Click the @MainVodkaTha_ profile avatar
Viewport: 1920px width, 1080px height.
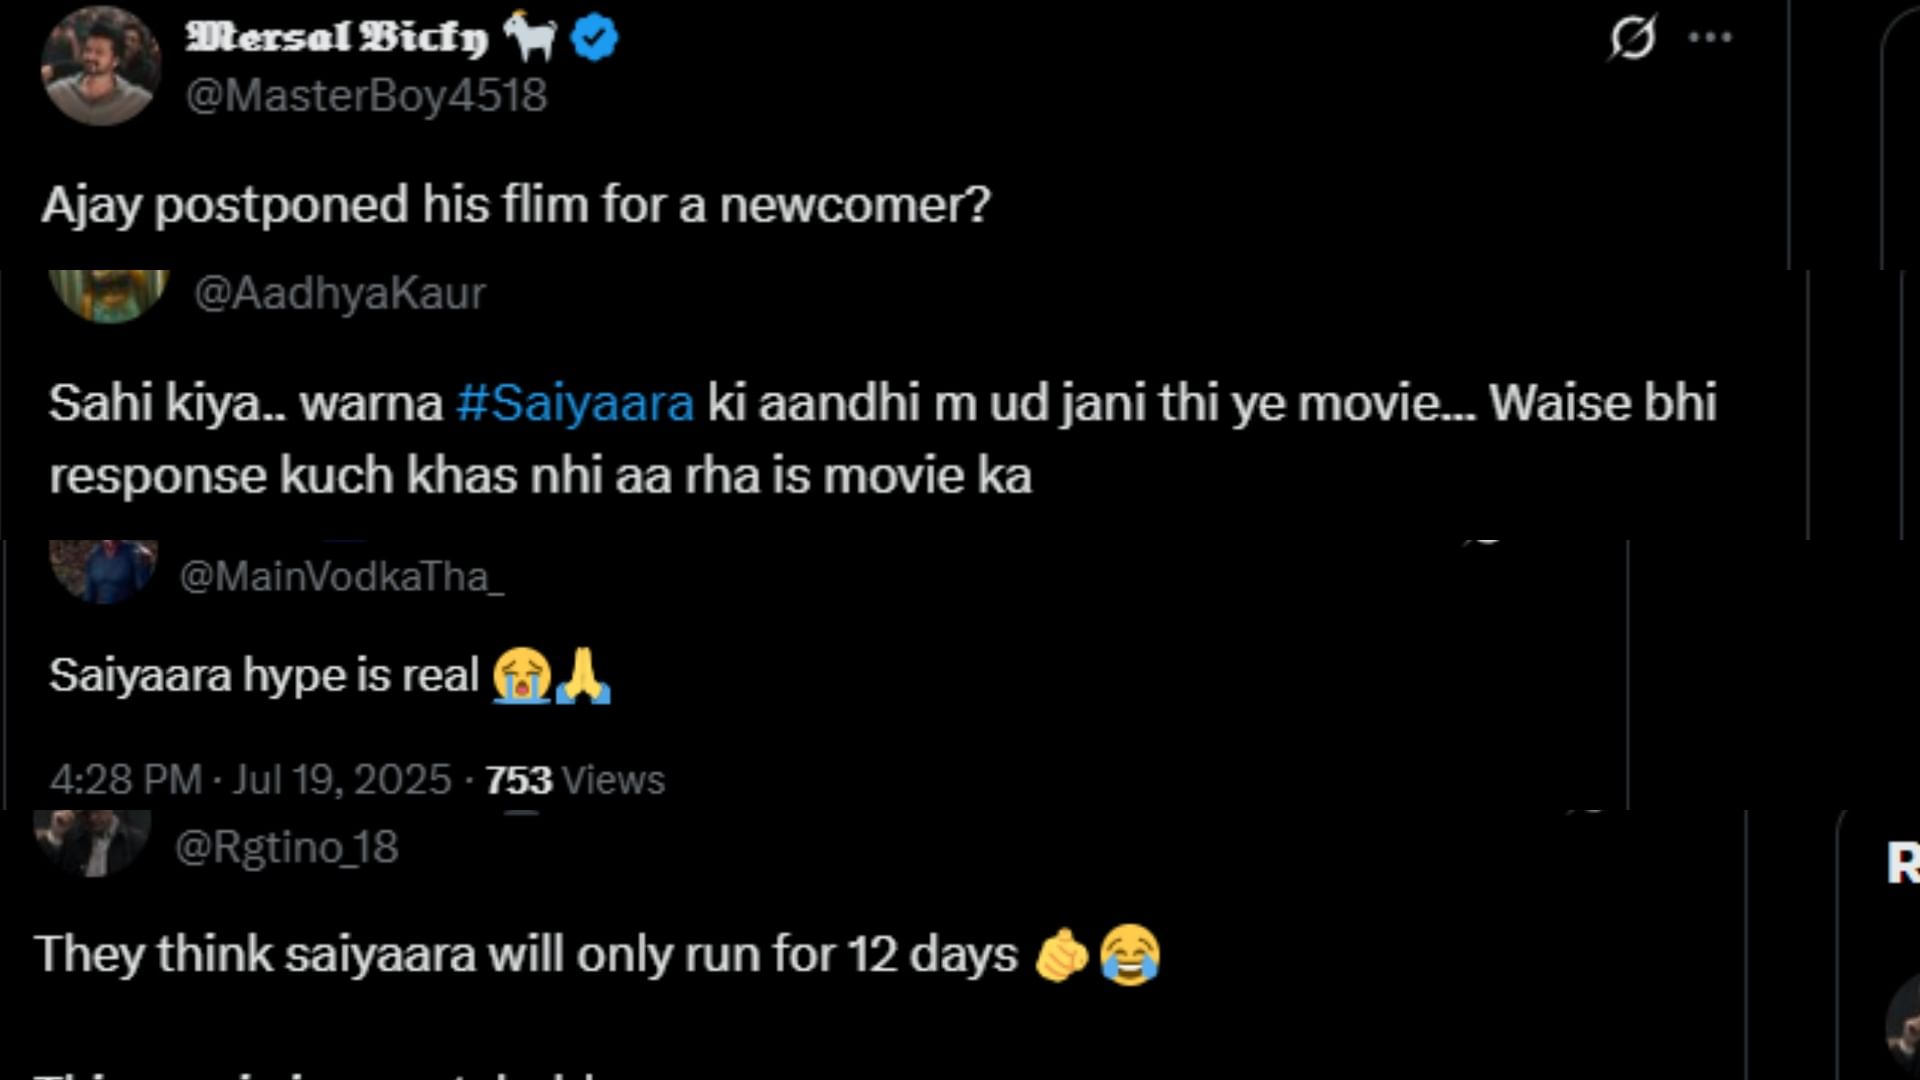[x=104, y=571]
